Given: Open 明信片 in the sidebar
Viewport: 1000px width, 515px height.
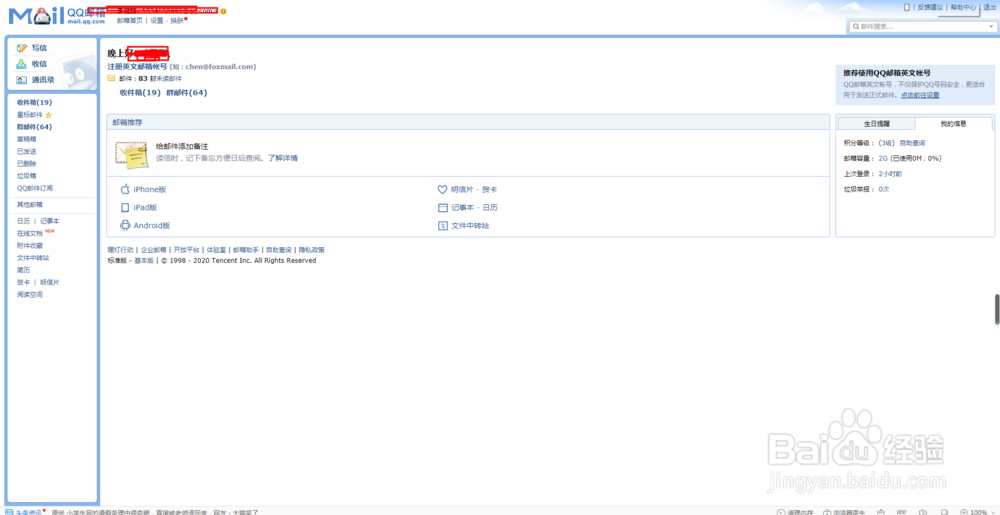Looking at the screenshot, I should click(50, 282).
